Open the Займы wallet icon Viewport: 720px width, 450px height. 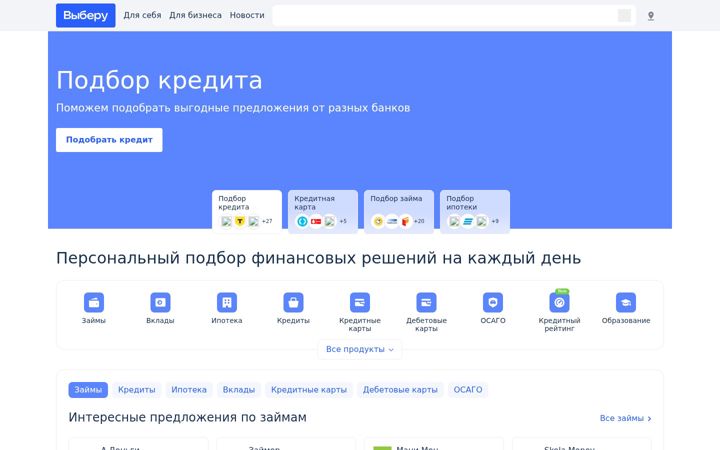click(94, 302)
